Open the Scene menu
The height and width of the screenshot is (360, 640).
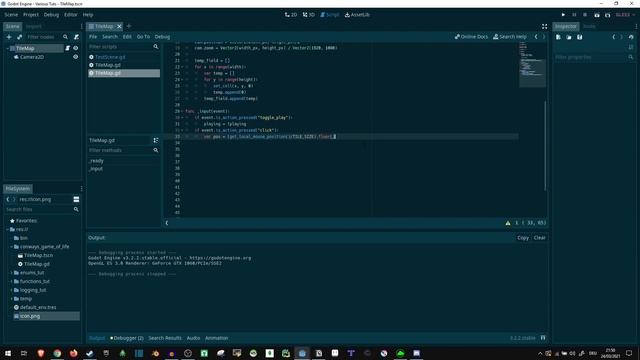11,15
